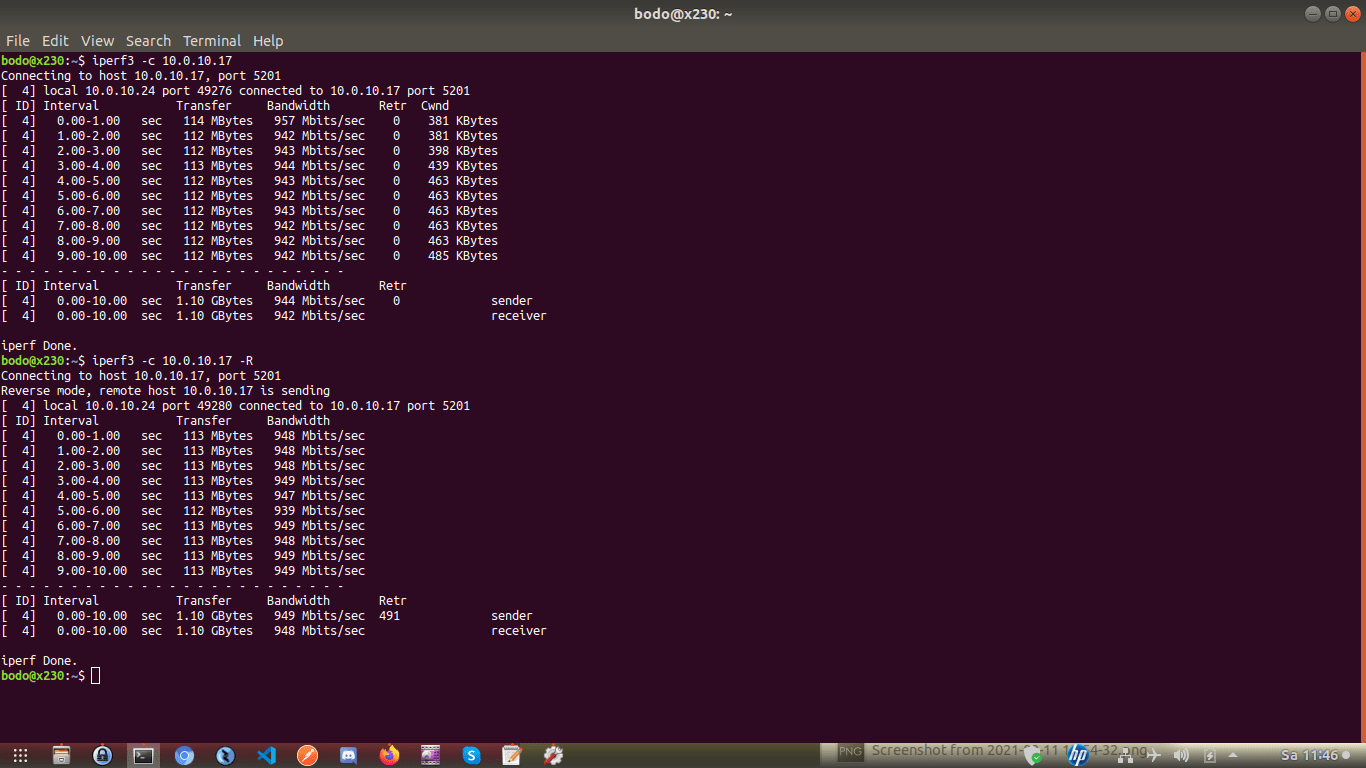This screenshot has width=1366, height=768.
Task: Click 'Reverse mode, remote host 10.0.10.17 is sending'
Action: [x=165, y=391]
